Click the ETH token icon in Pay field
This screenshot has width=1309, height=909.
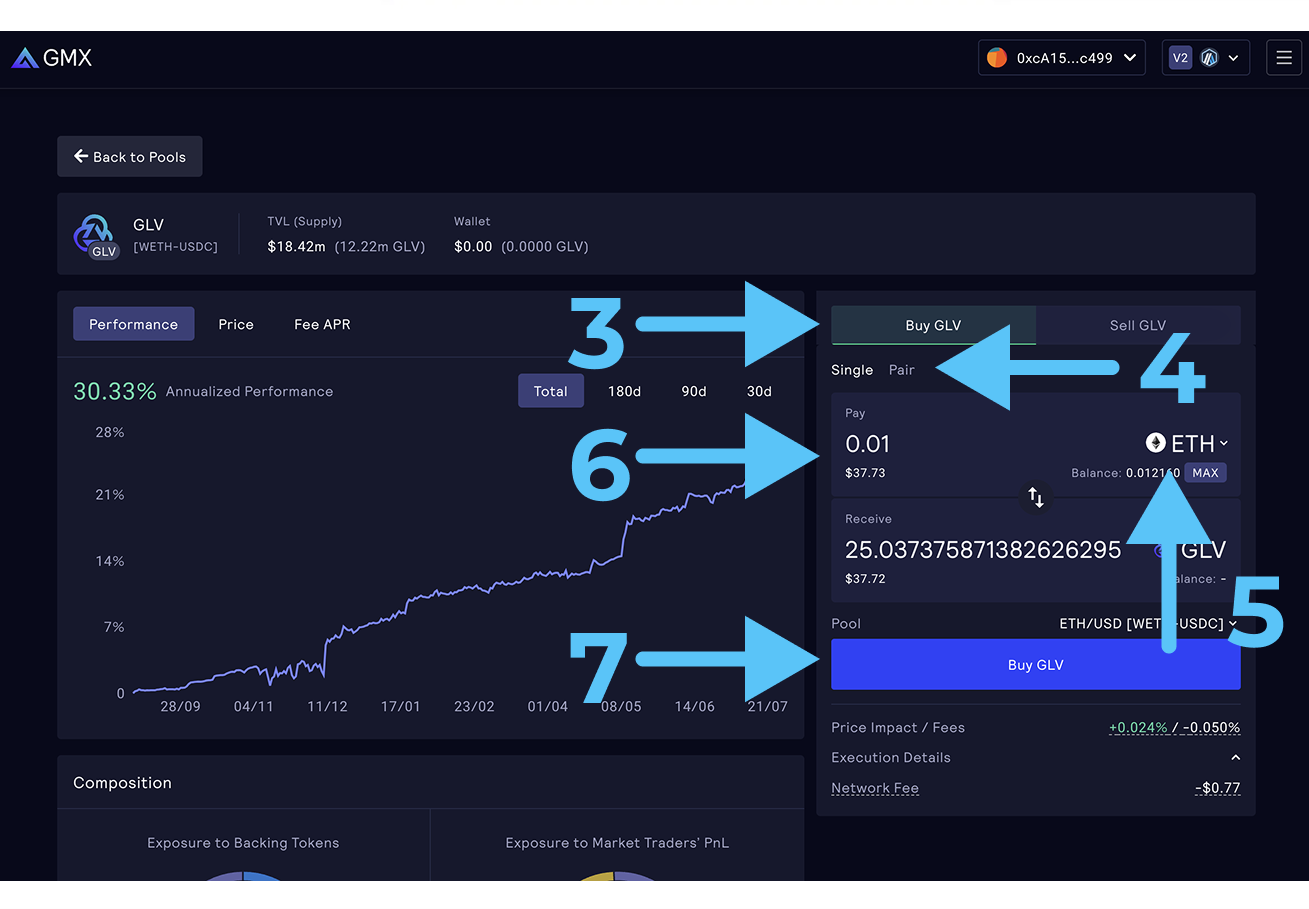(x=1155, y=442)
